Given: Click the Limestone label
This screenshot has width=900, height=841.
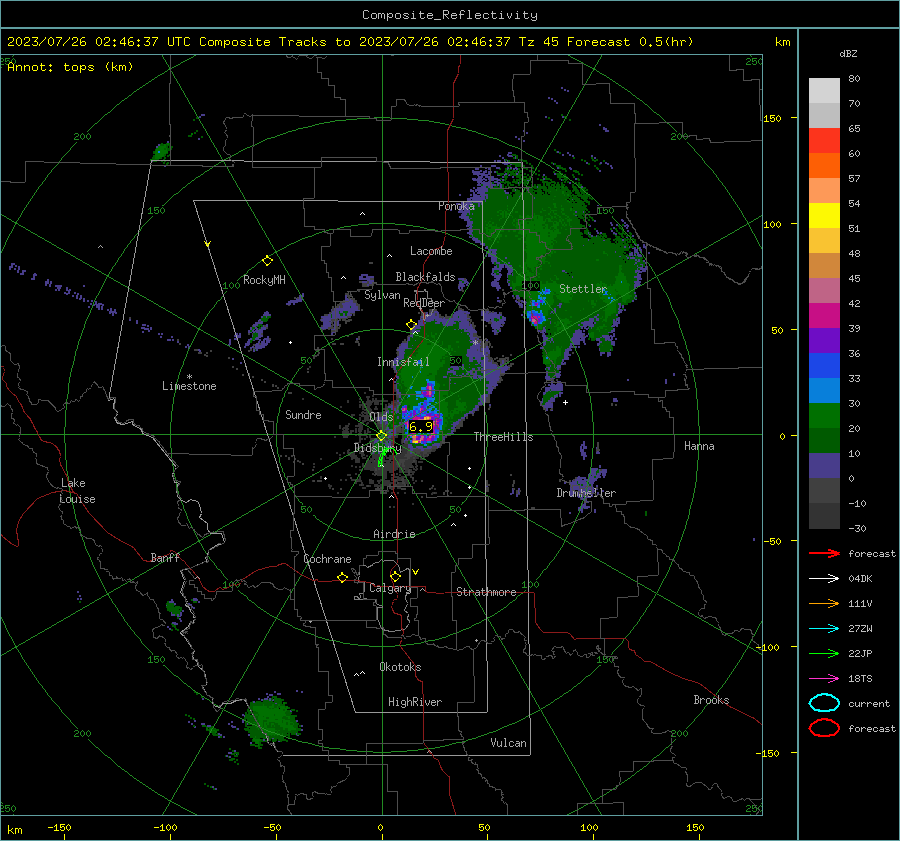Looking at the screenshot, I should coord(189,386).
